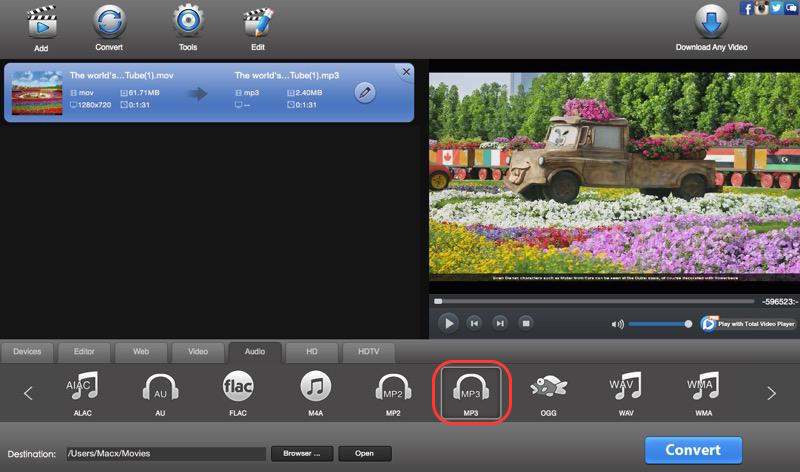Click the Browser... destination button
The height and width of the screenshot is (472, 800).
click(301, 454)
